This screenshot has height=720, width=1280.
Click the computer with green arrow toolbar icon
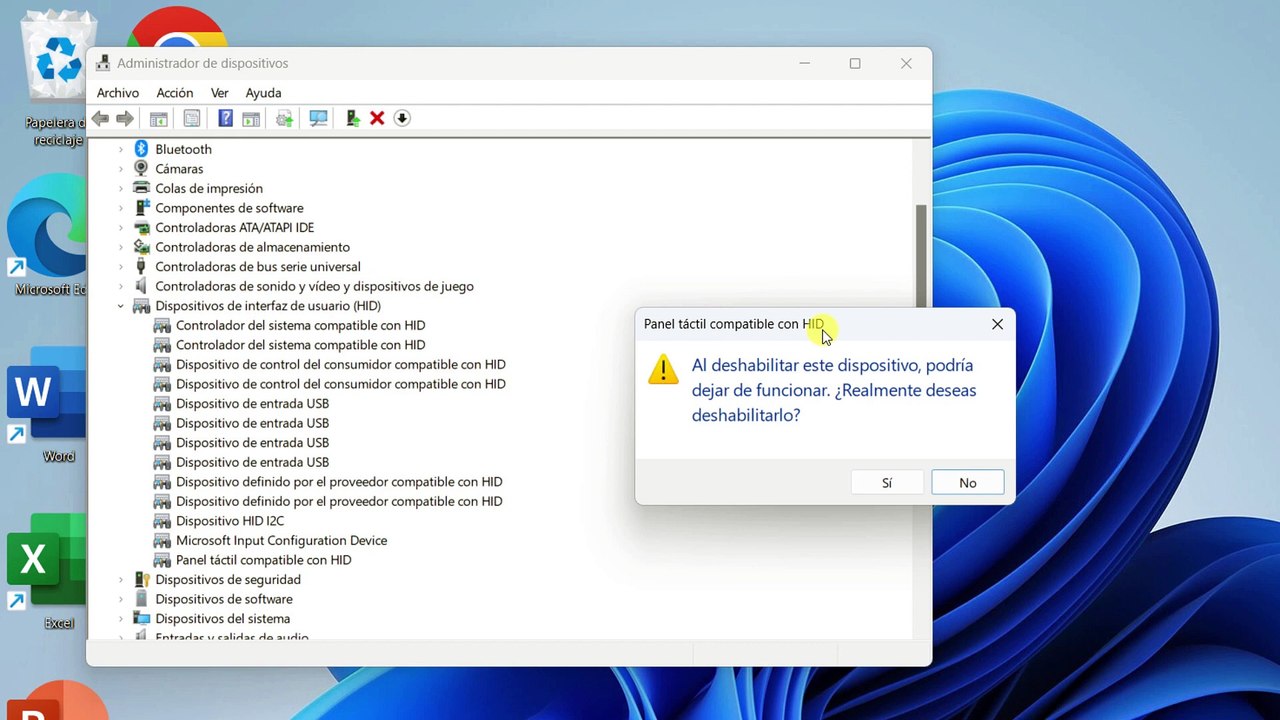[352, 118]
